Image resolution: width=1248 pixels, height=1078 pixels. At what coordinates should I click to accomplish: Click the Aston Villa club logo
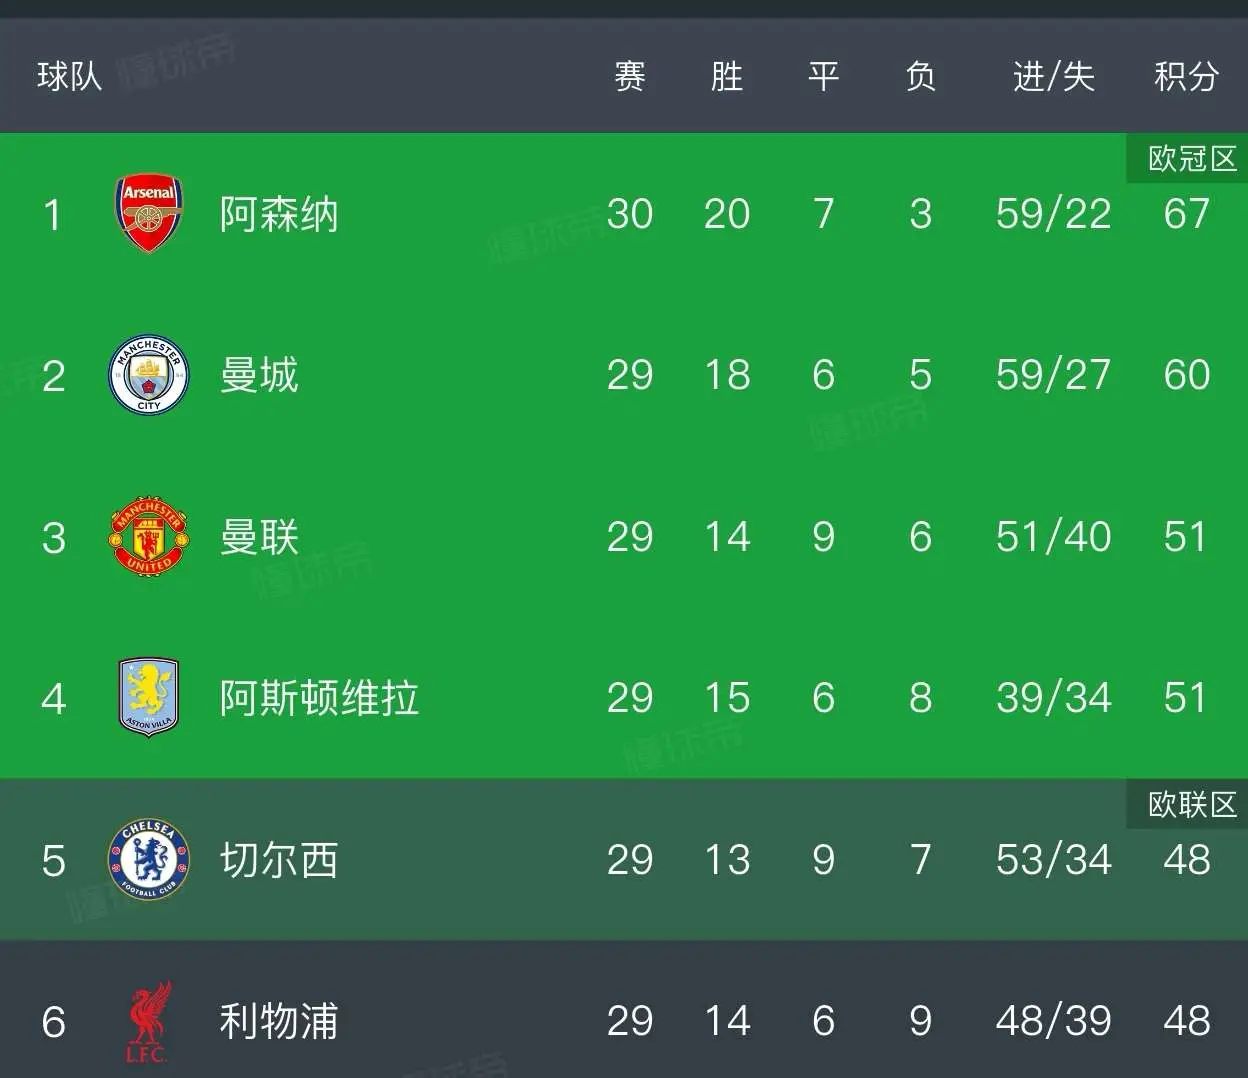148,697
